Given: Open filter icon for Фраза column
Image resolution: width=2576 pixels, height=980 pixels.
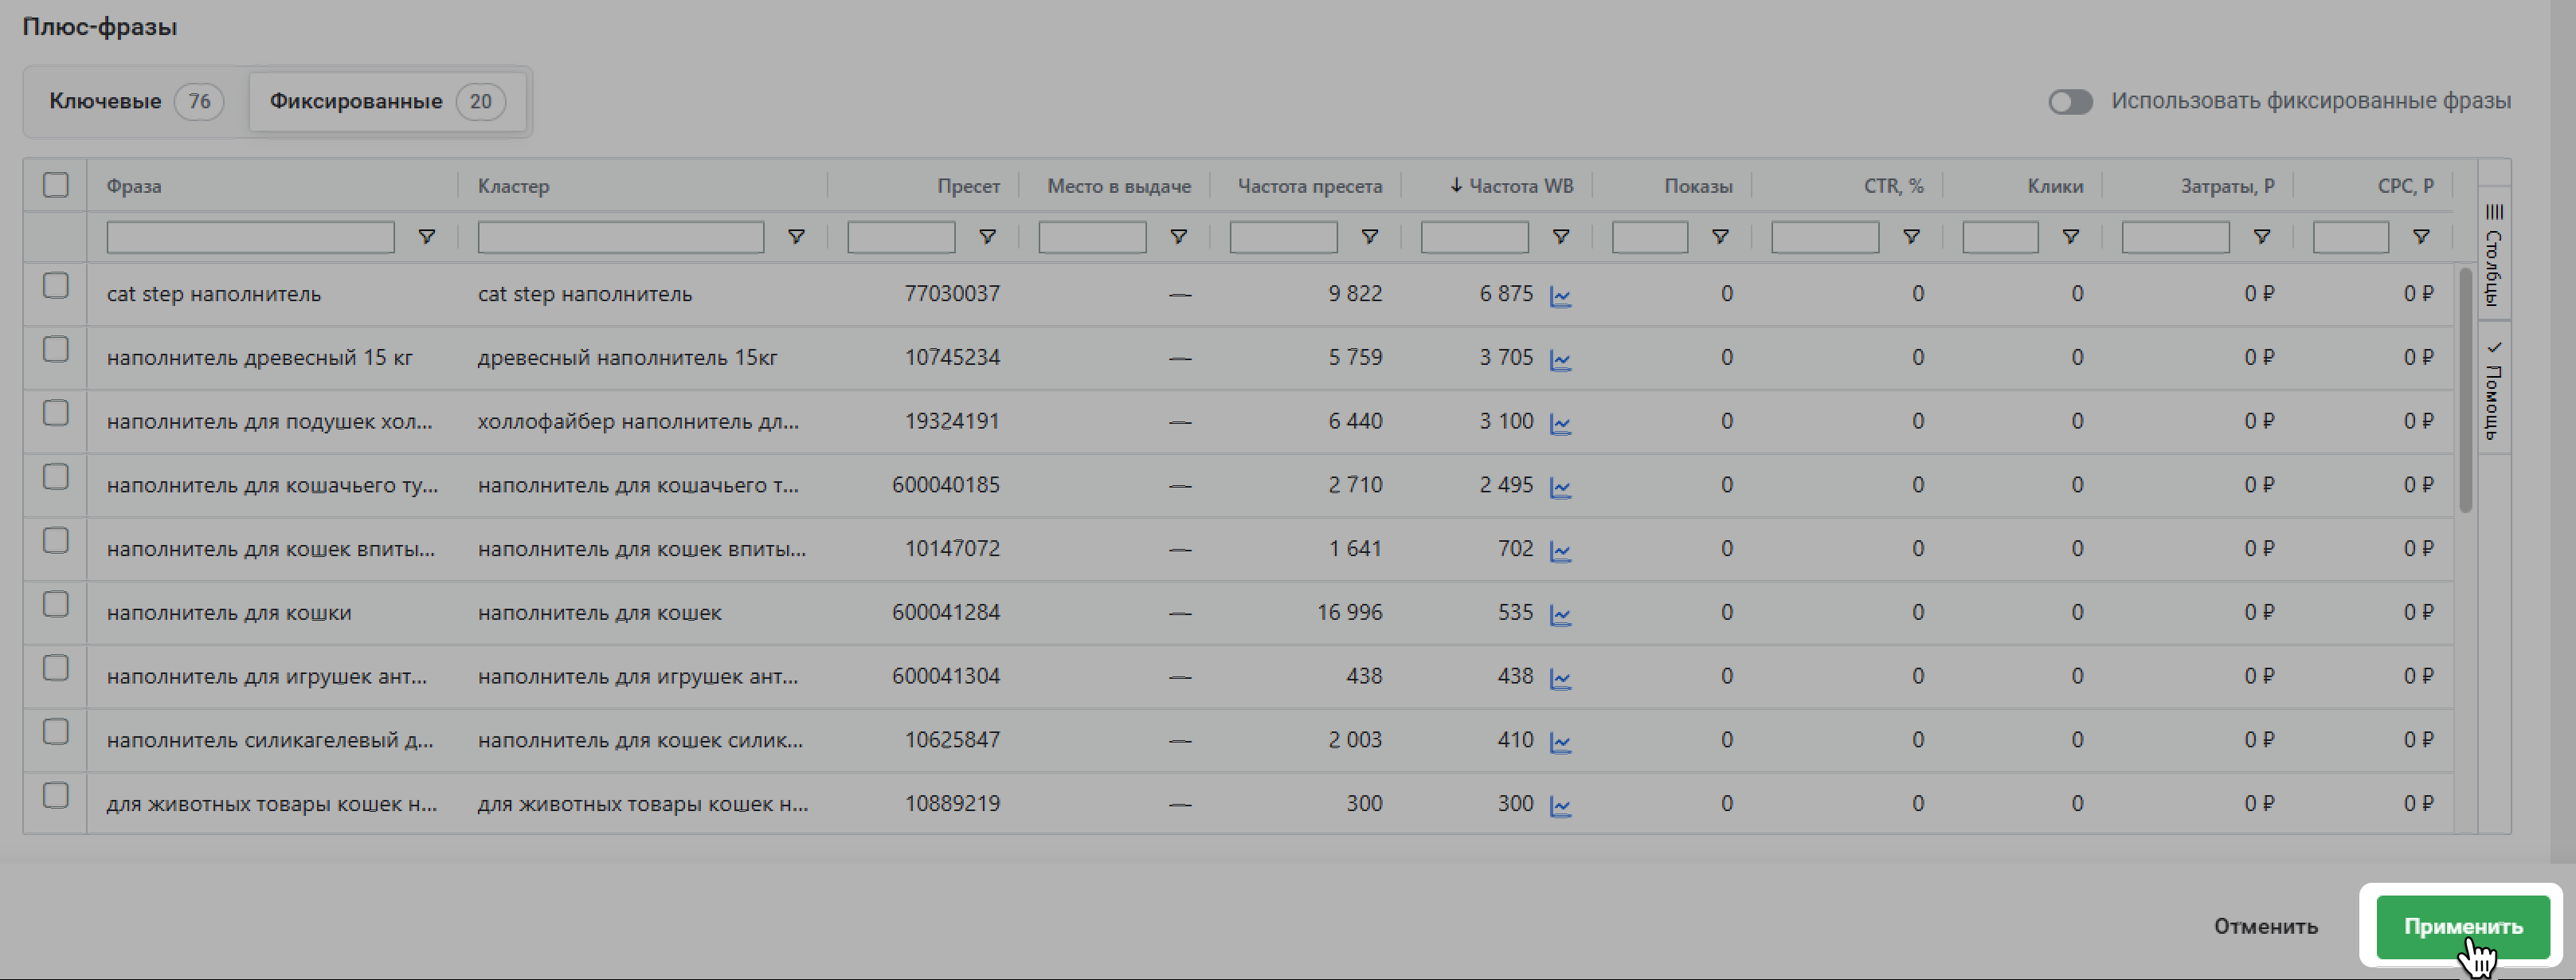Looking at the screenshot, I should pyautogui.click(x=427, y=237).
